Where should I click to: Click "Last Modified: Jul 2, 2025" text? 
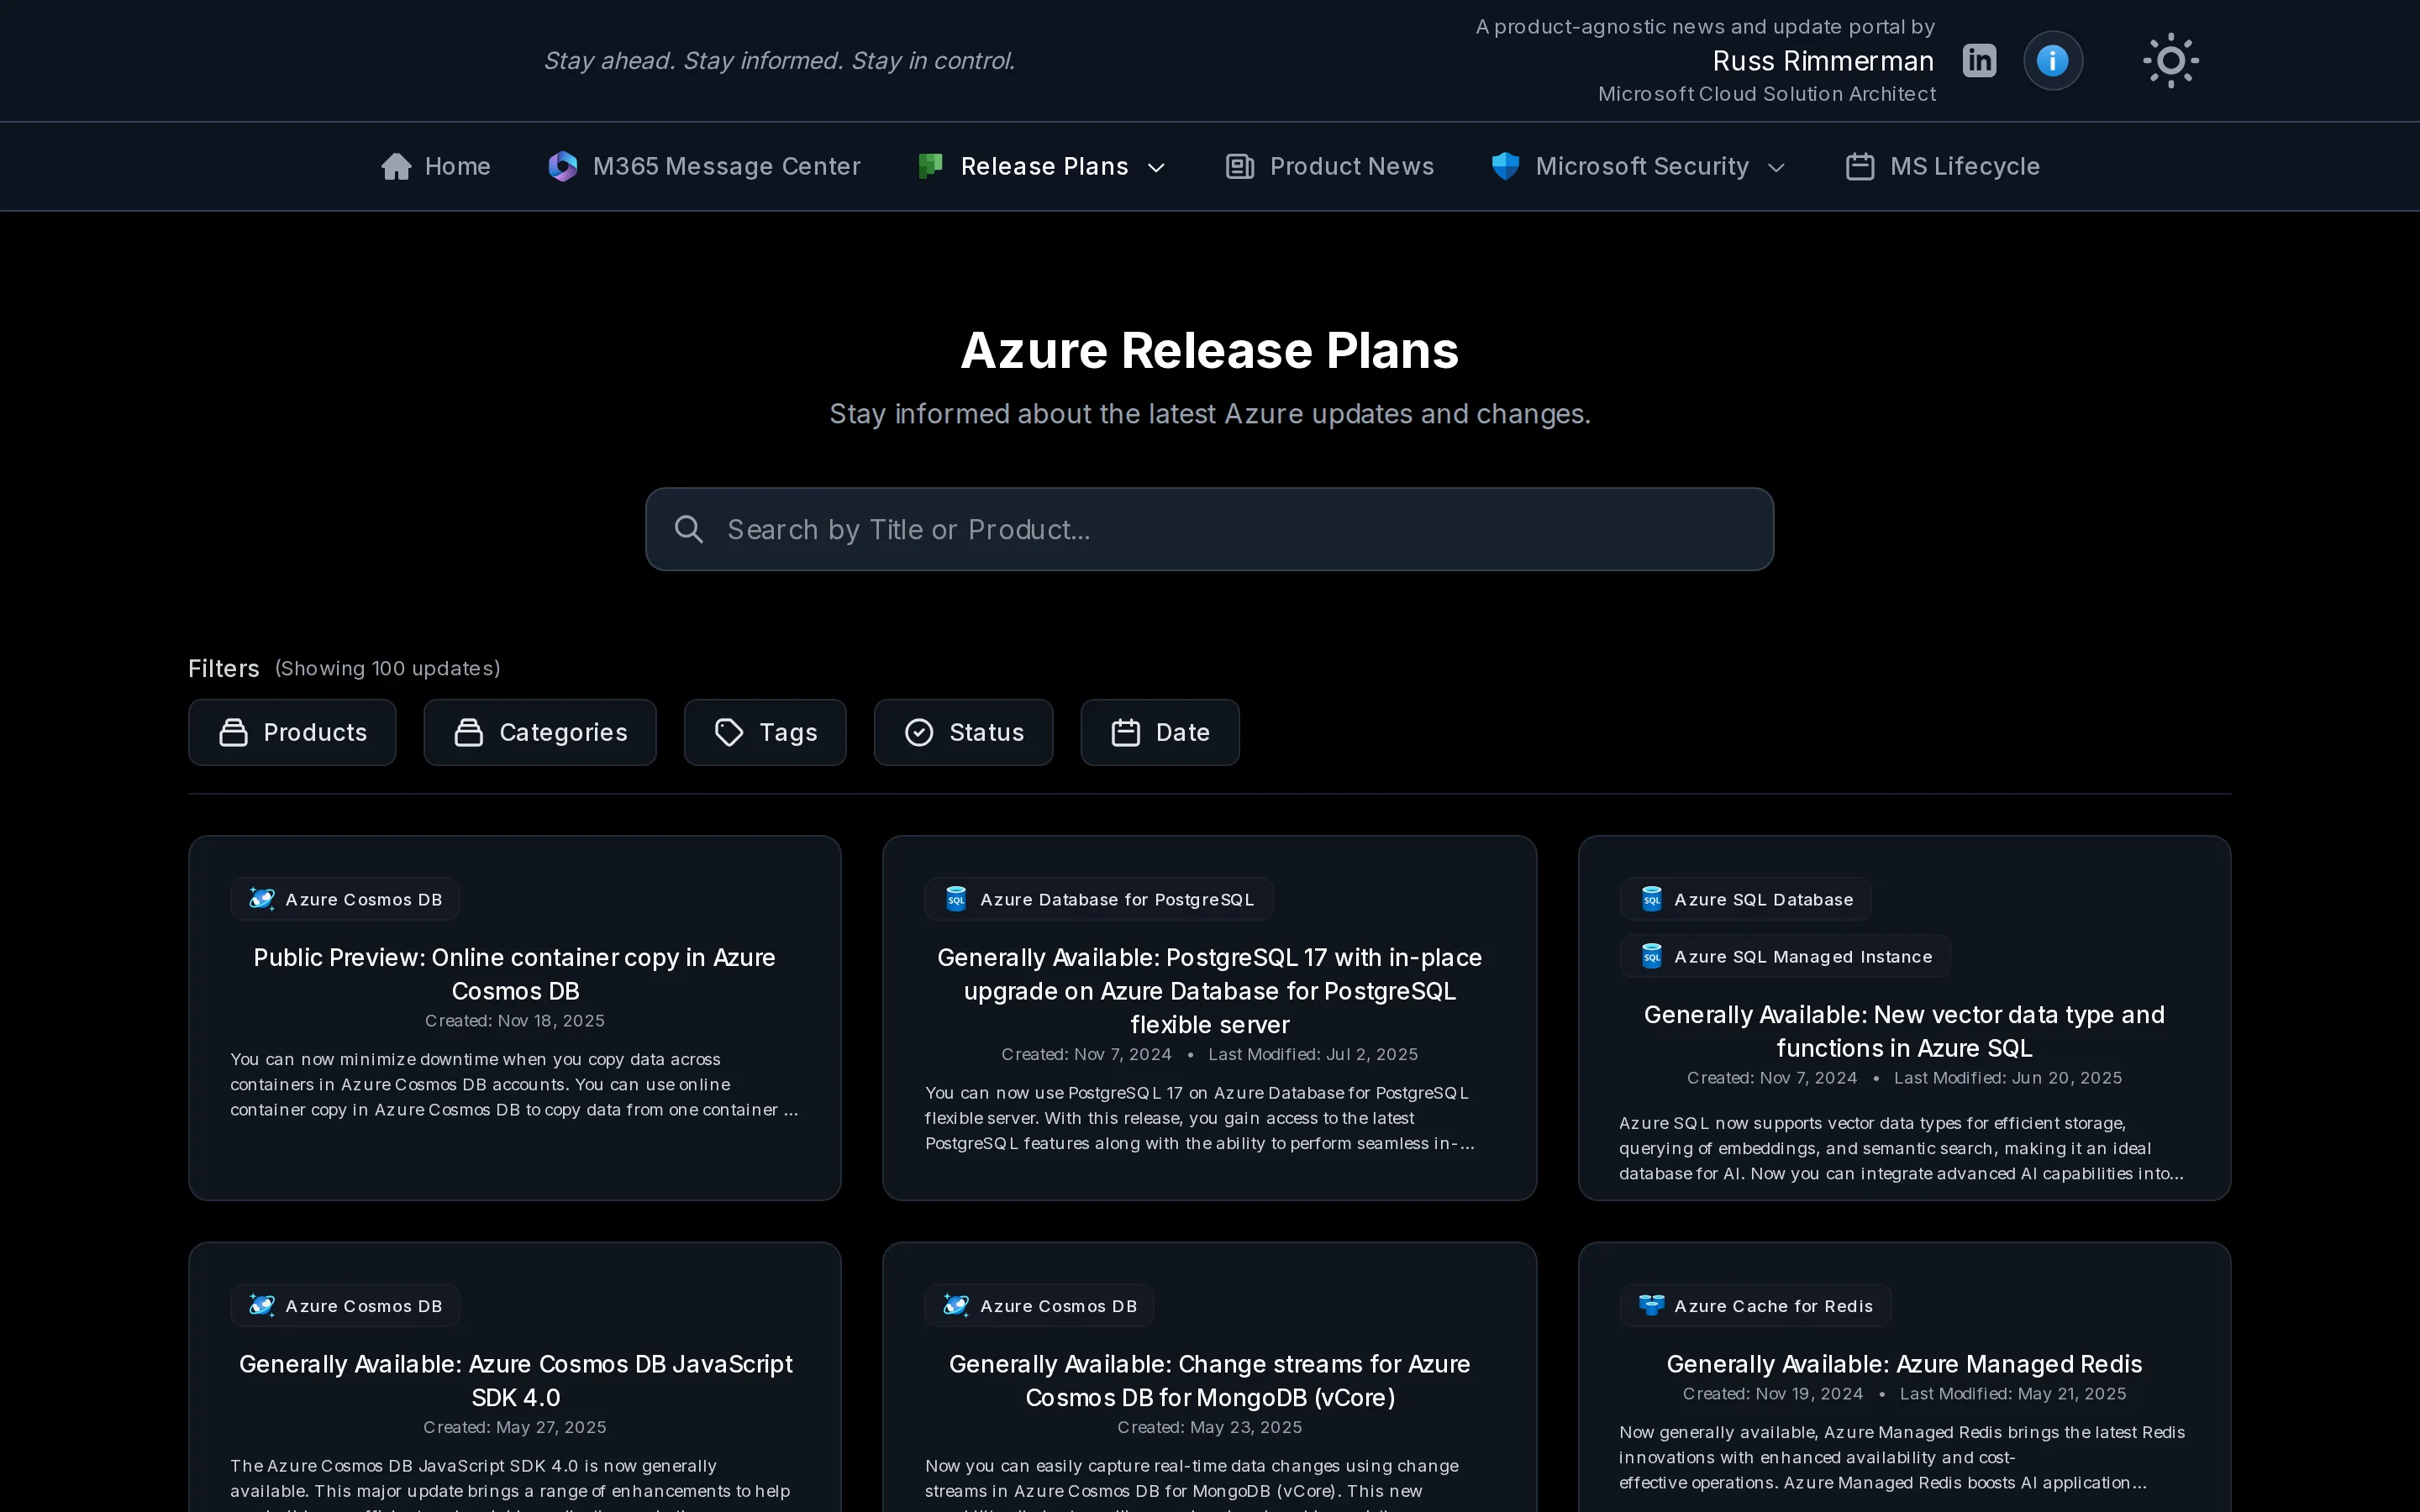pyautogui.click(x=1313, y=1054)
